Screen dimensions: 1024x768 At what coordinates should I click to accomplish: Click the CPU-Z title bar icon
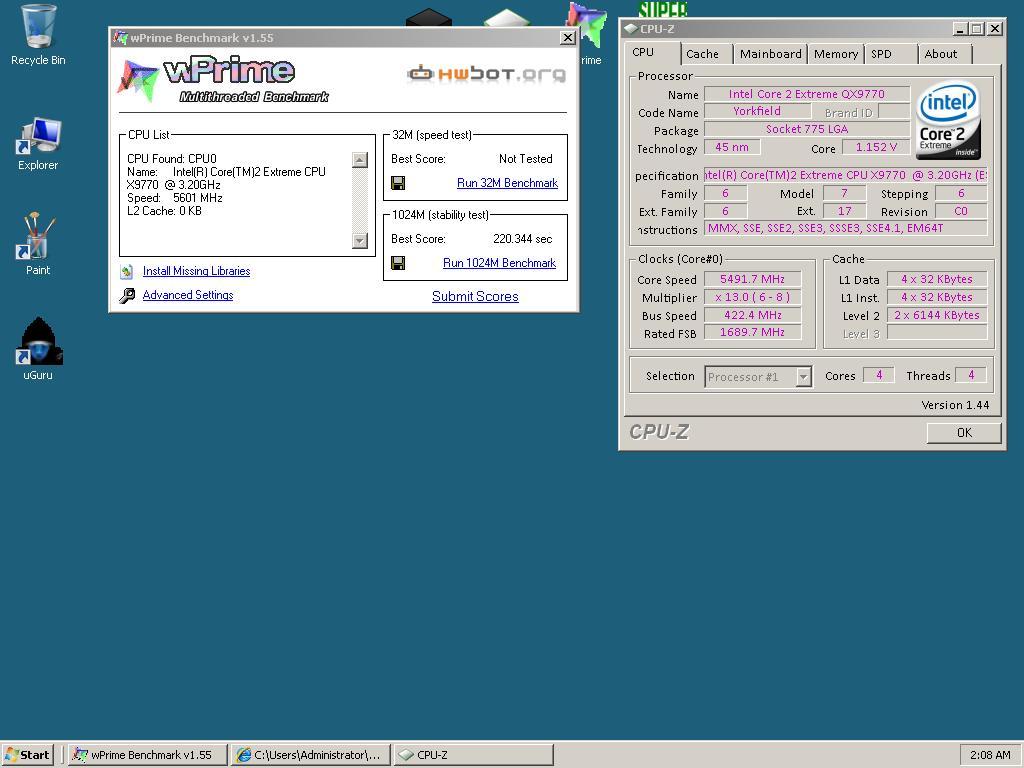point(630,29)
